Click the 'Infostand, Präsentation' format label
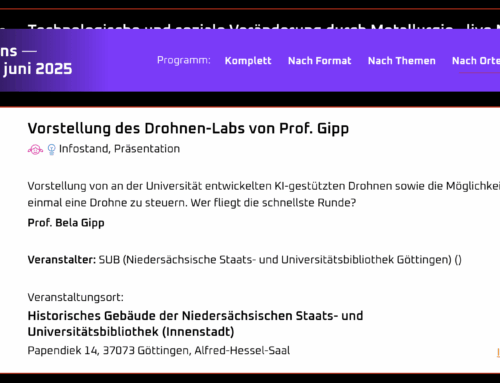The image size is (500, 383). click(119, 149)
